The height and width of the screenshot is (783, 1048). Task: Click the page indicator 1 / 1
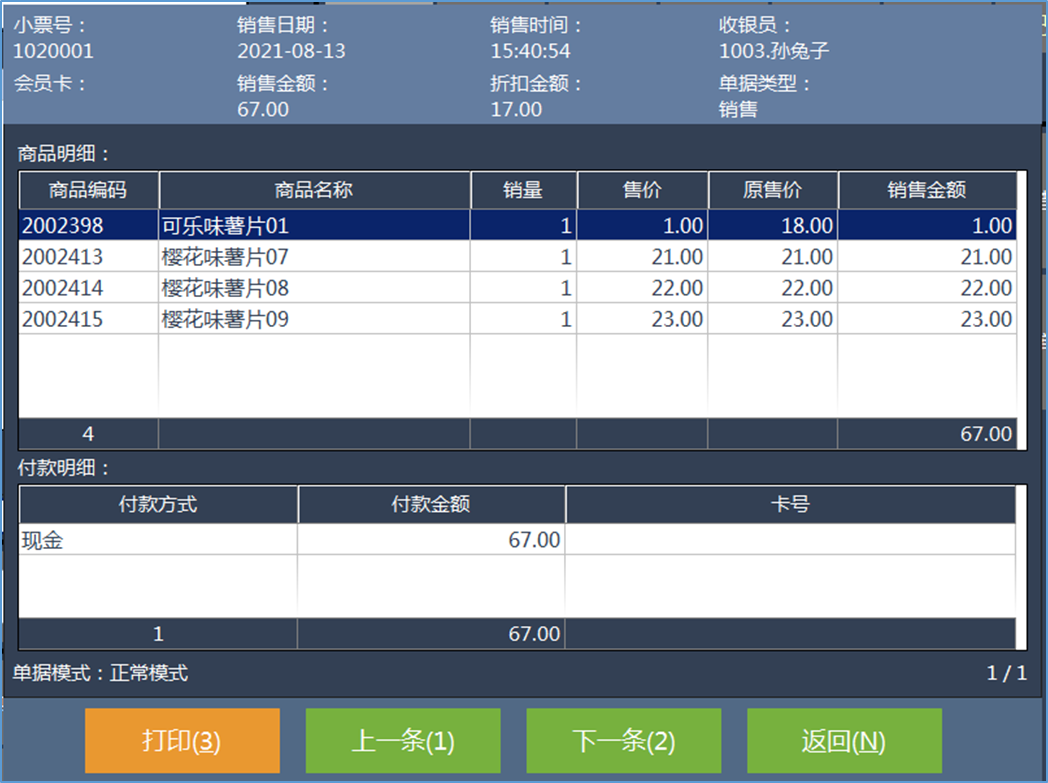[1007, 673]
